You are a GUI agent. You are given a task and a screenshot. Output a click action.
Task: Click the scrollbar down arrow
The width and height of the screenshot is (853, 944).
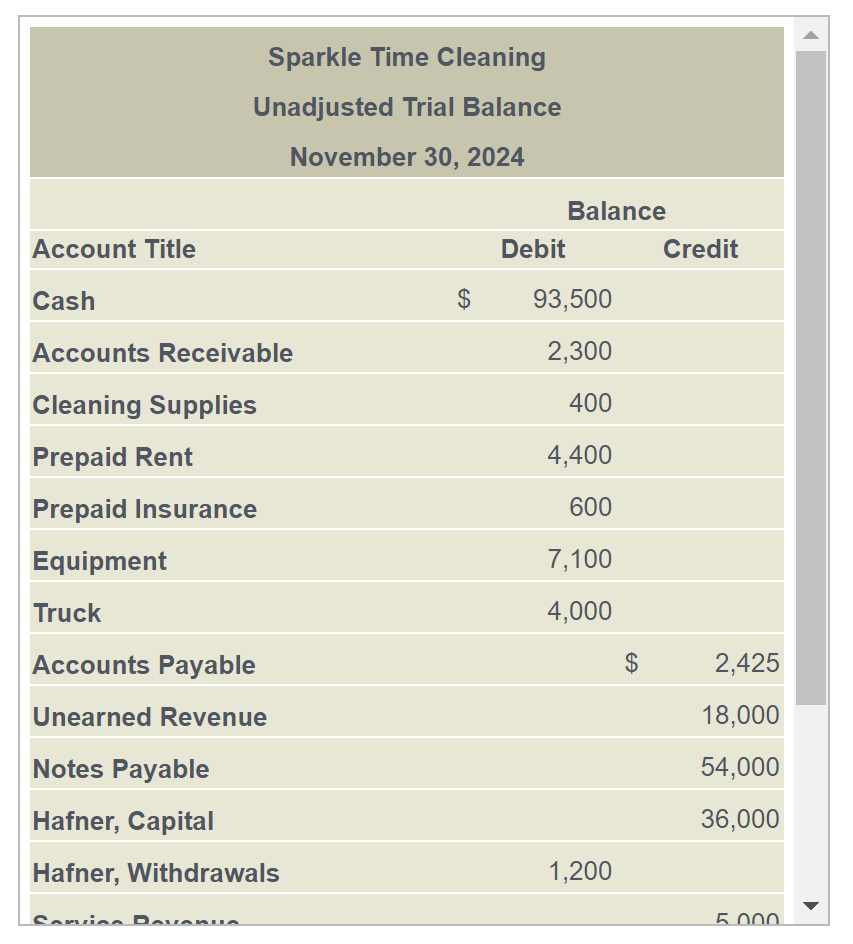[x=808, y=906]
